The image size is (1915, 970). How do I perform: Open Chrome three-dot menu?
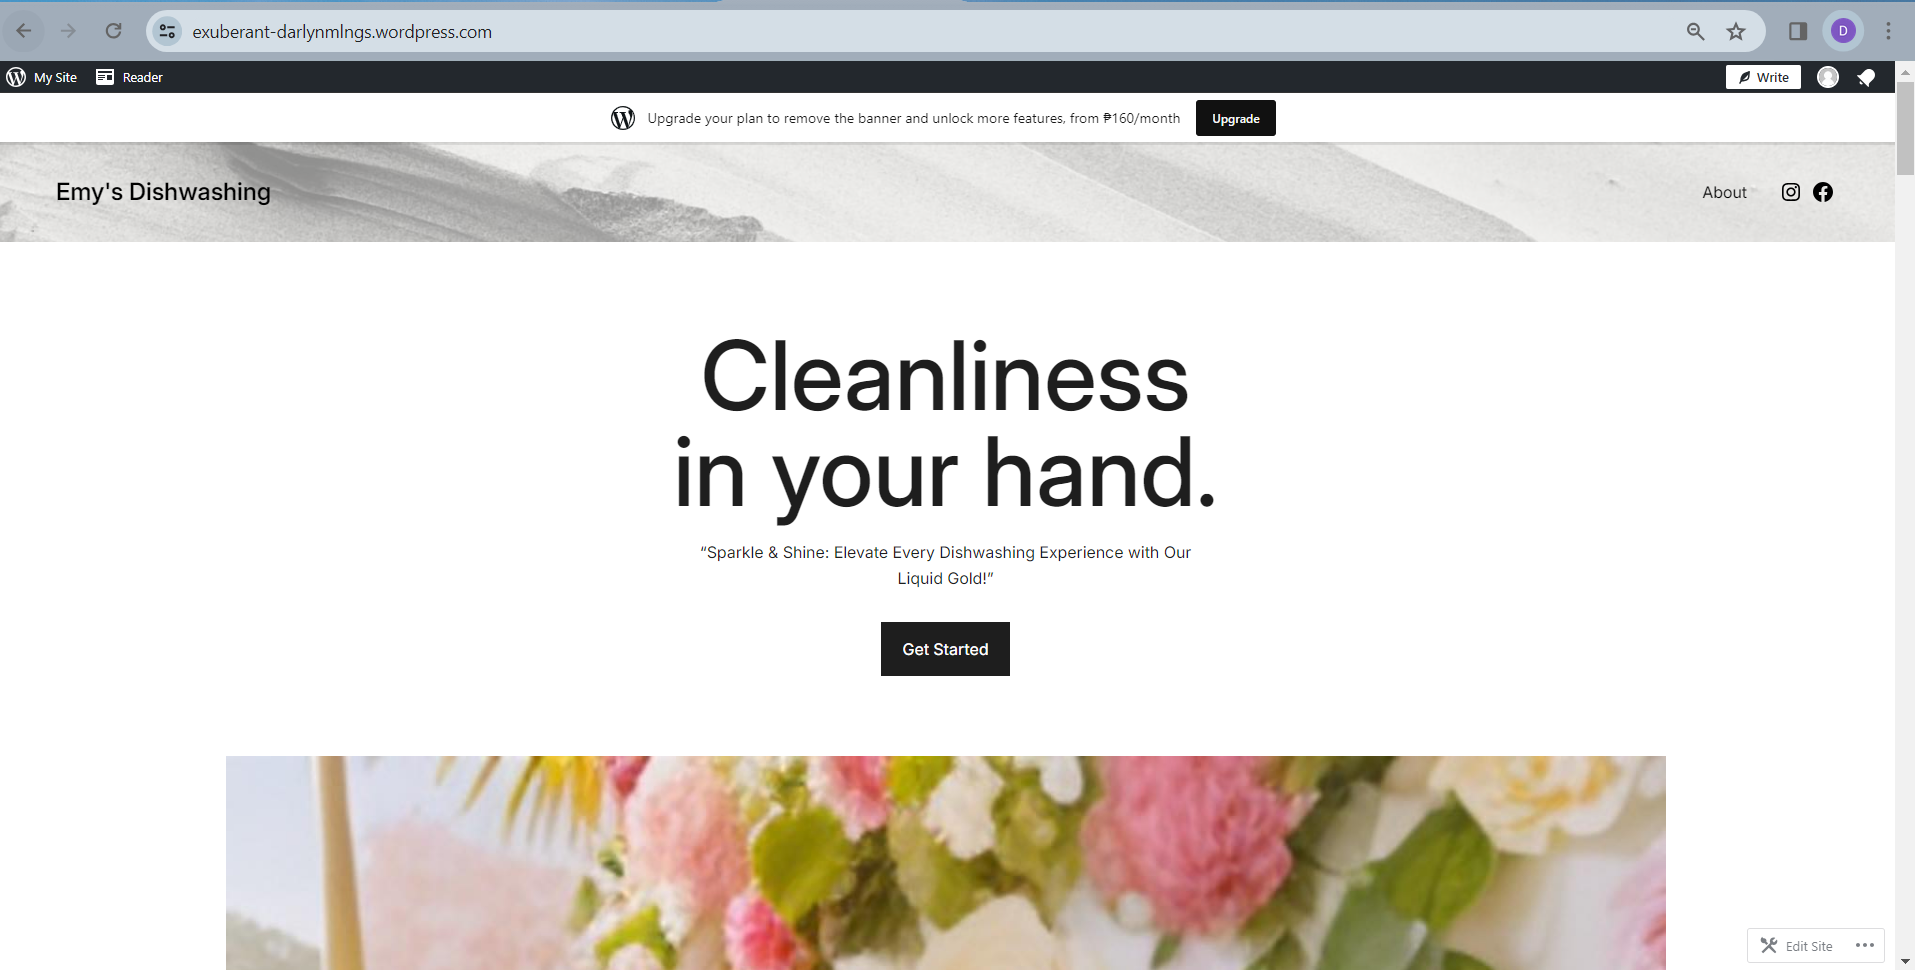coord(1888,31)
